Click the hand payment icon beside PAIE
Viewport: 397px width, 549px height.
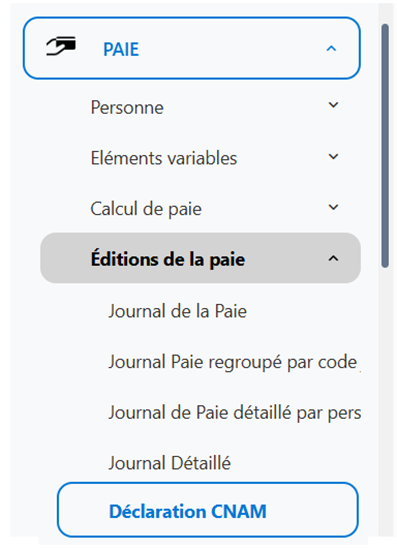pyautogui.click(x=61, y=46)
